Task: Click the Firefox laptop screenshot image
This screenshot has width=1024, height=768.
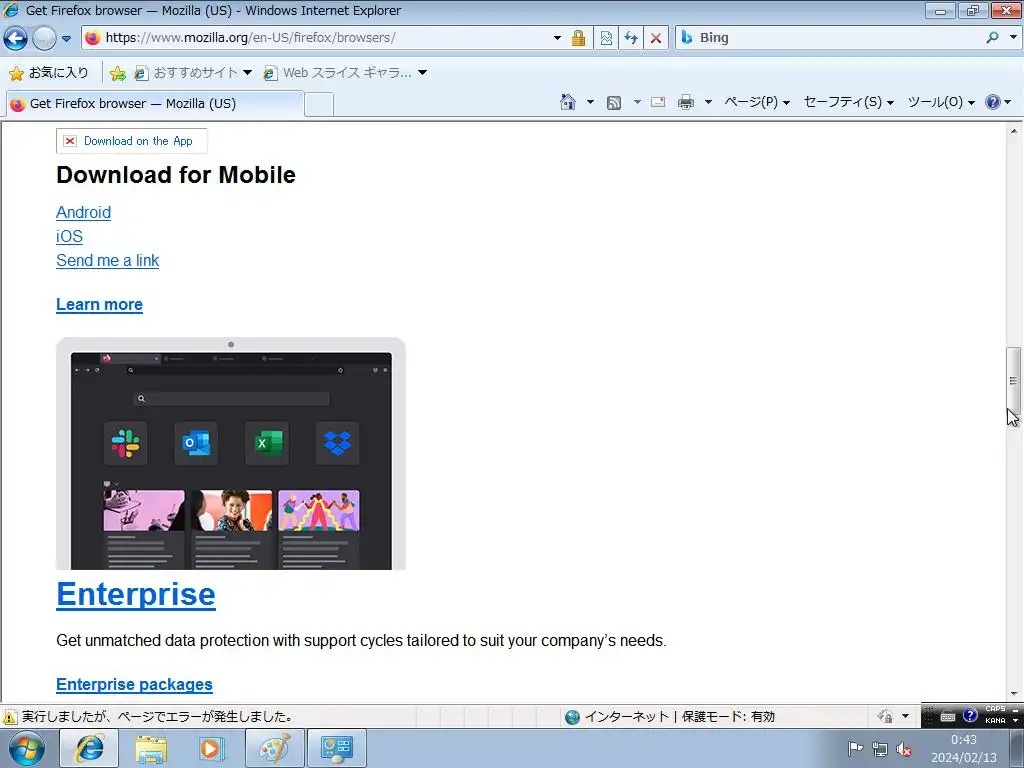Action: tap(231, 453)
